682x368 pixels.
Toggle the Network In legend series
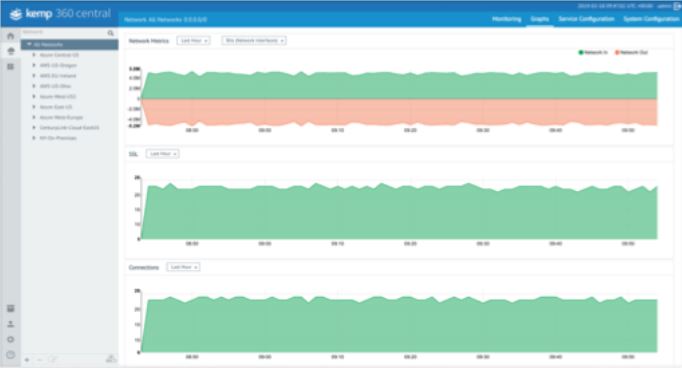coord(592,52)
